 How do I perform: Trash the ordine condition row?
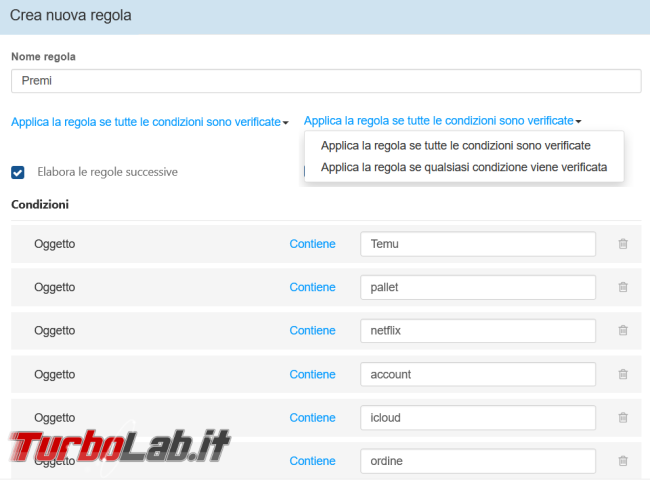pyautogui.click(x=623, y=461)
